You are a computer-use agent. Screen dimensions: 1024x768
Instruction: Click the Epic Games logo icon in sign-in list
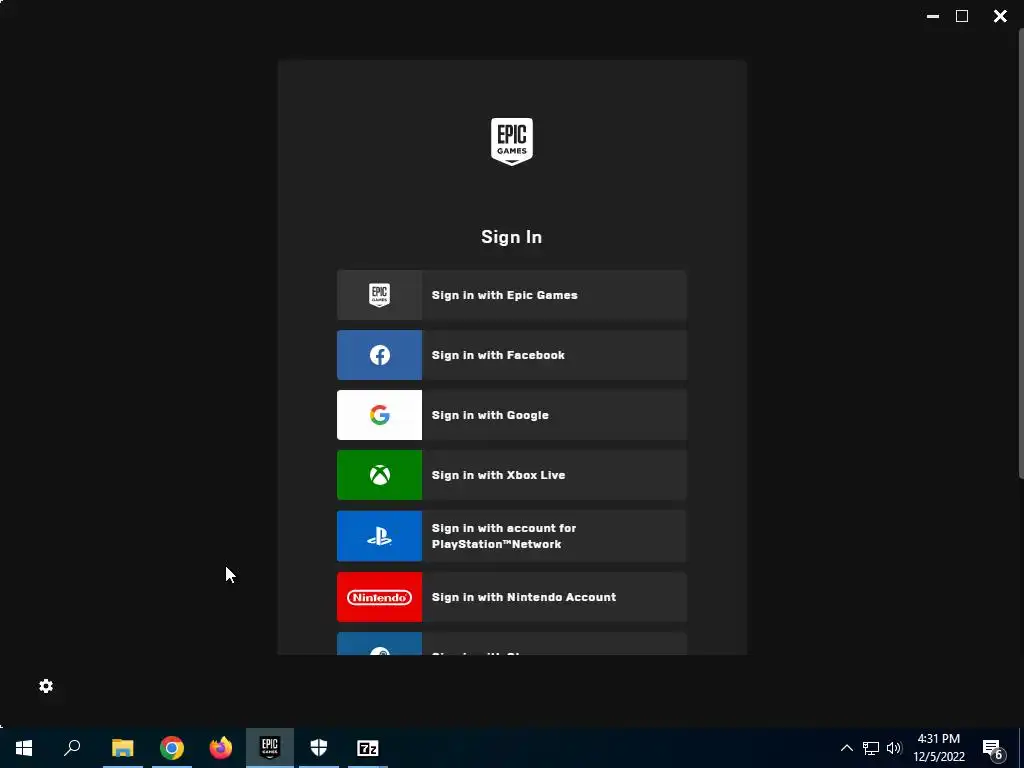(x=379, y=295)
